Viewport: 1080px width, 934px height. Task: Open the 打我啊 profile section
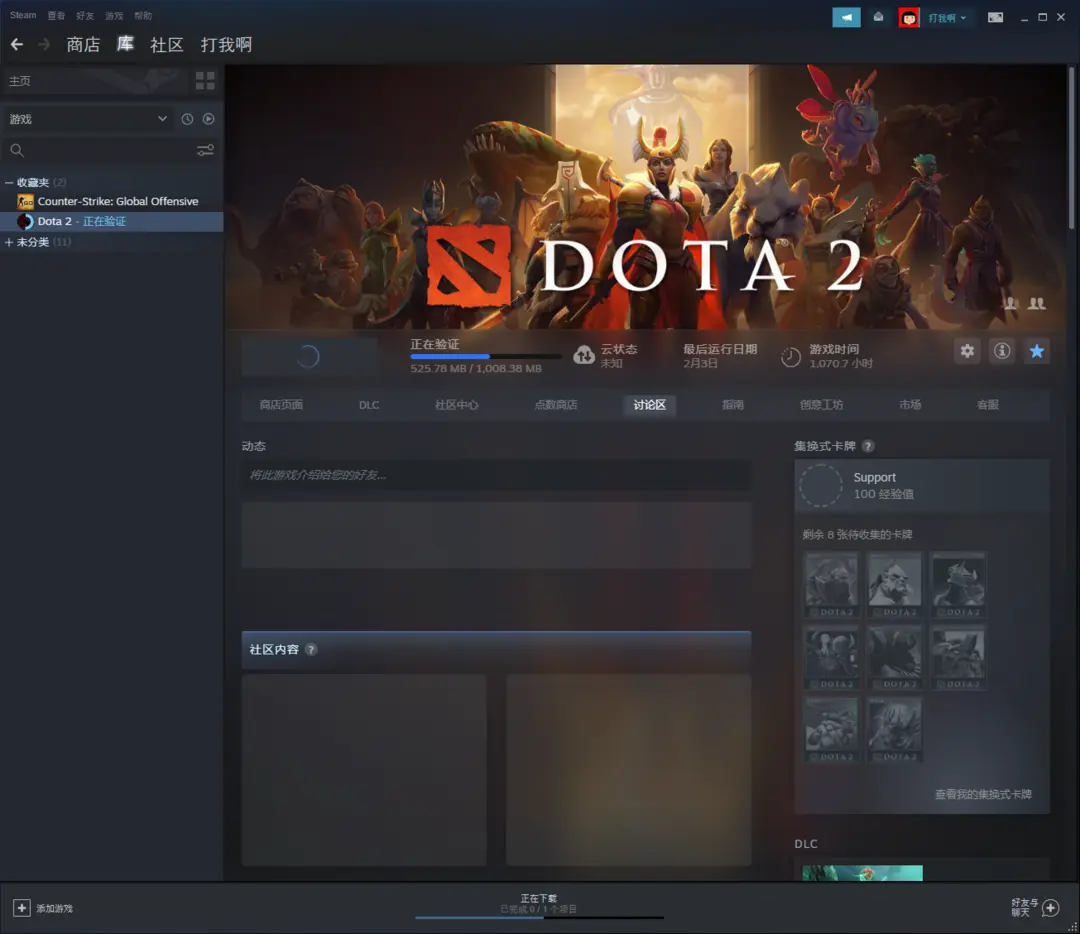[x=226, y=45]
